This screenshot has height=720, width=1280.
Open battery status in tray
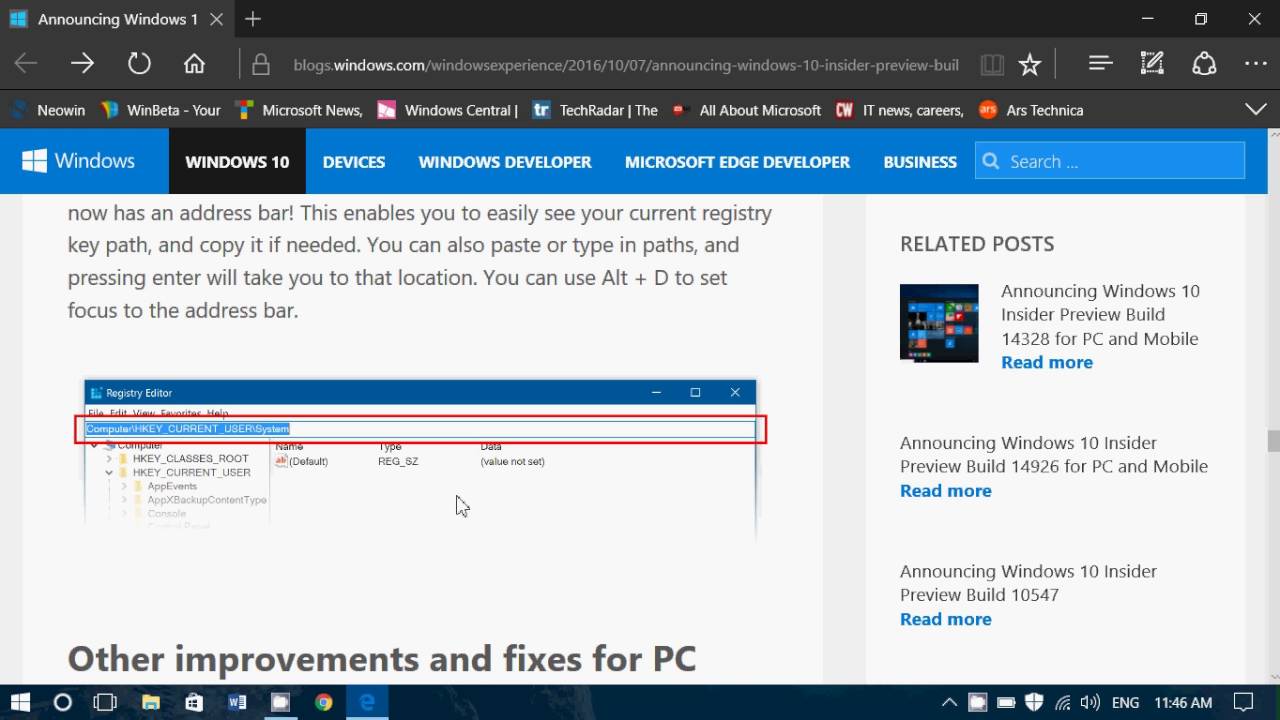click(1006, 702)
